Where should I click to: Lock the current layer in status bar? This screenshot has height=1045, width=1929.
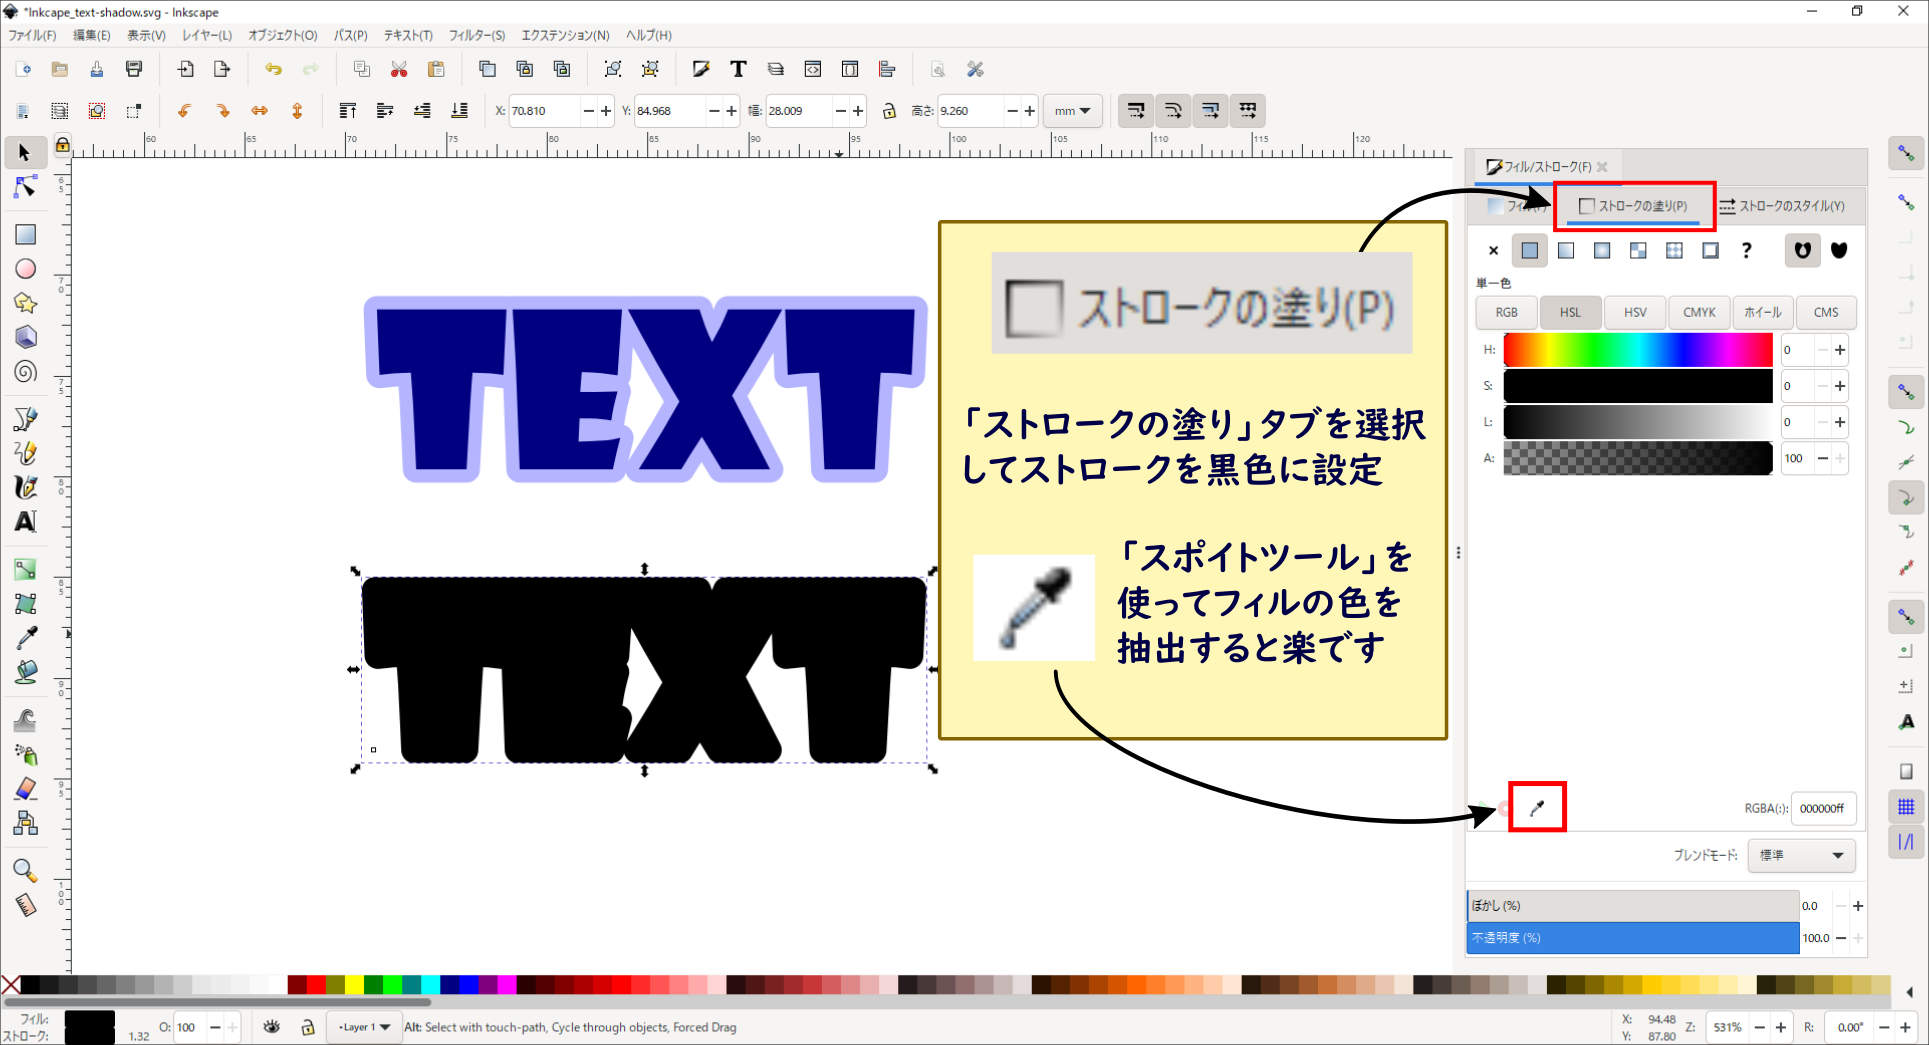[x=307, y=1027]
